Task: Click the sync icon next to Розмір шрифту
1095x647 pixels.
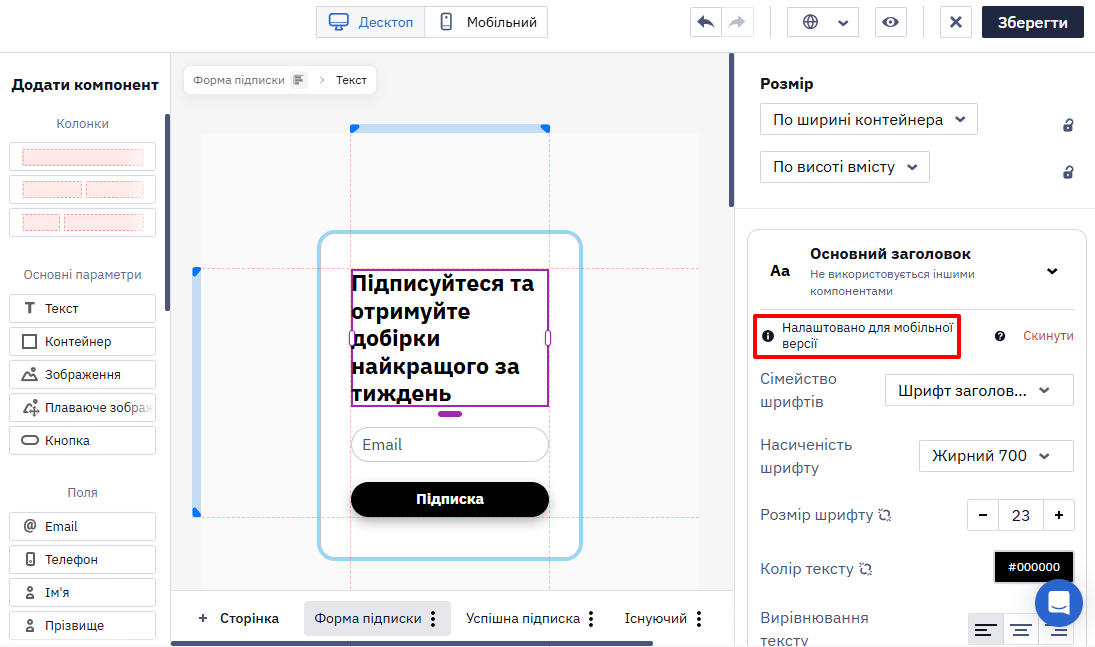Action: point(885,516)
